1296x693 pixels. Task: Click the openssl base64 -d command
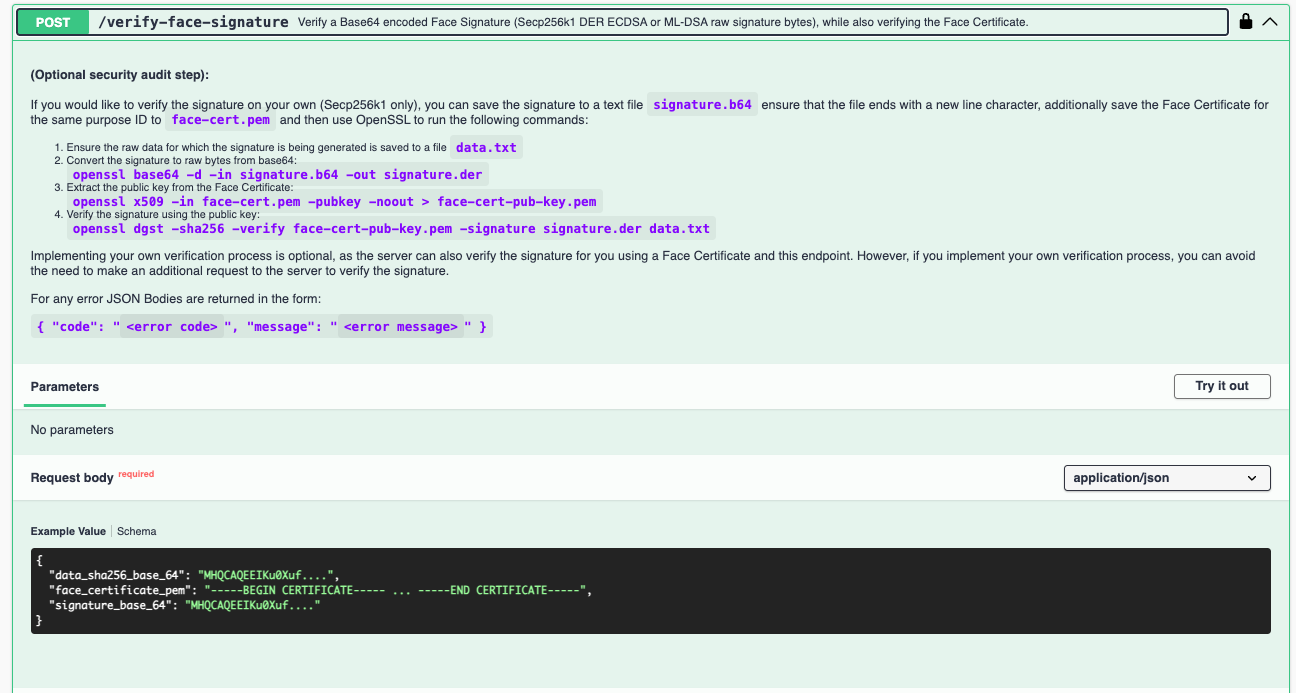coord(277,174)
